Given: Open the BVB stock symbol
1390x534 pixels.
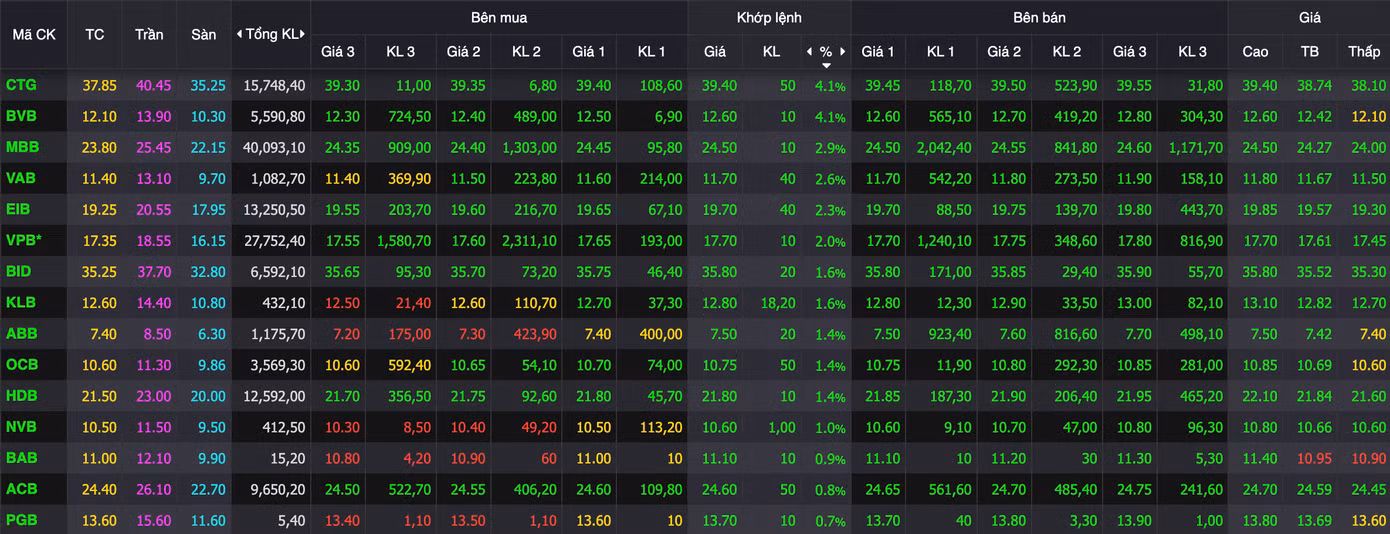Looking at the screenshot, I should pyautogui.click(x=21, y=116).
